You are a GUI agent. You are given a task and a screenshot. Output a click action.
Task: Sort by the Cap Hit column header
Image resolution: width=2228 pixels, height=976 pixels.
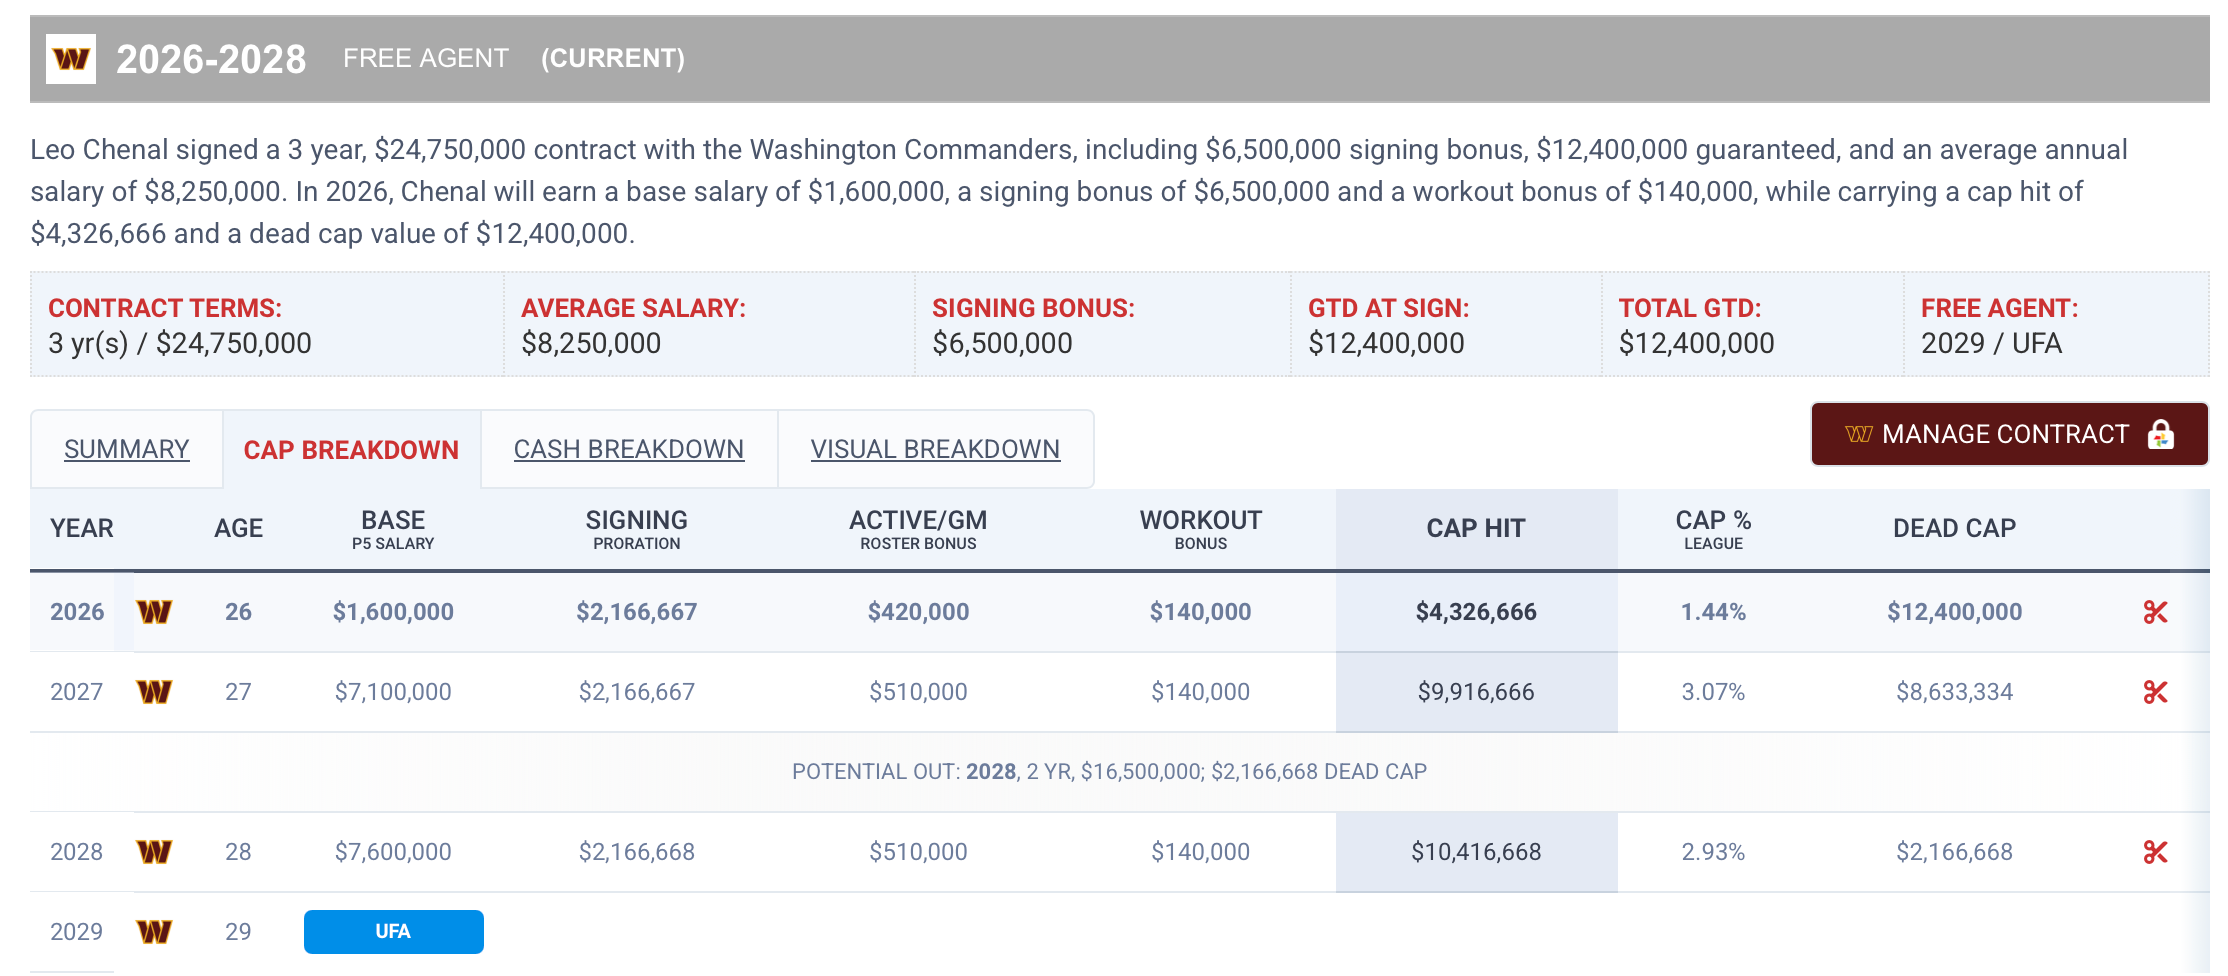(1475, 528)
